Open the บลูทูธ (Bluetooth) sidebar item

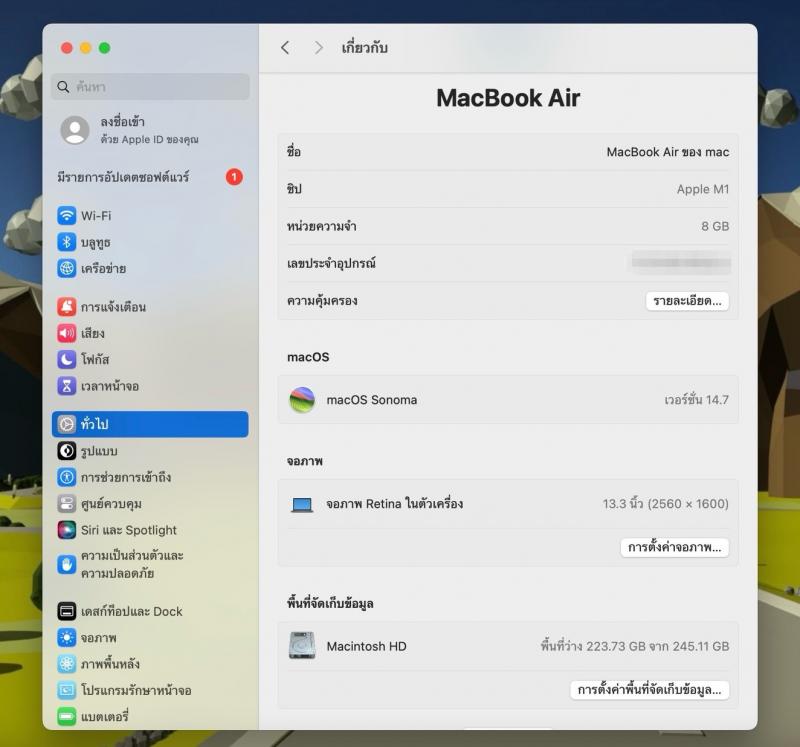[150, 242]
